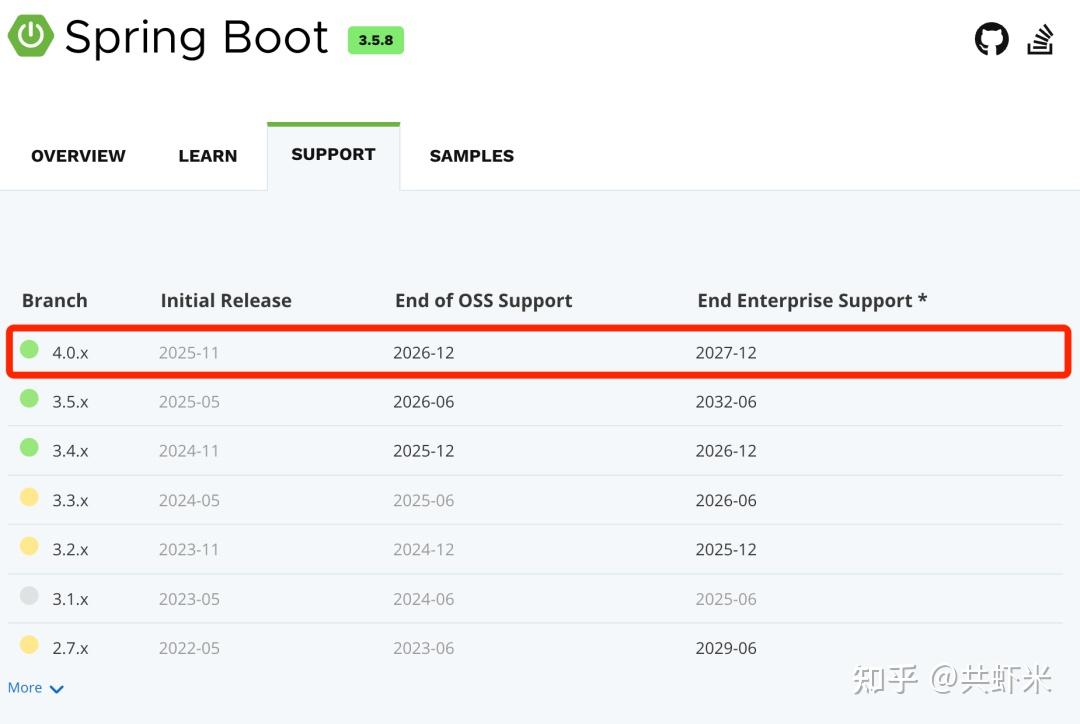
Task: Click 4.0.x enterprise support end 2027-12
Action: (726, 353)
